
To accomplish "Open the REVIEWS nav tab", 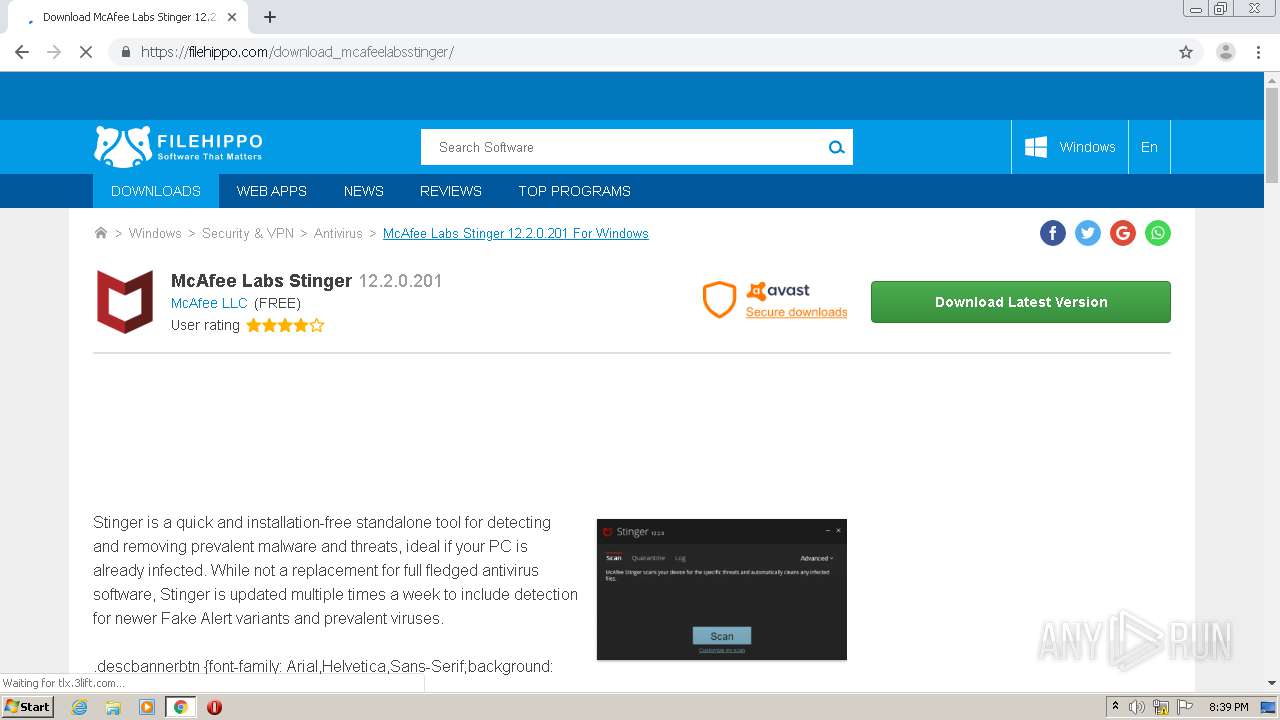I will (x=451, y=191).
